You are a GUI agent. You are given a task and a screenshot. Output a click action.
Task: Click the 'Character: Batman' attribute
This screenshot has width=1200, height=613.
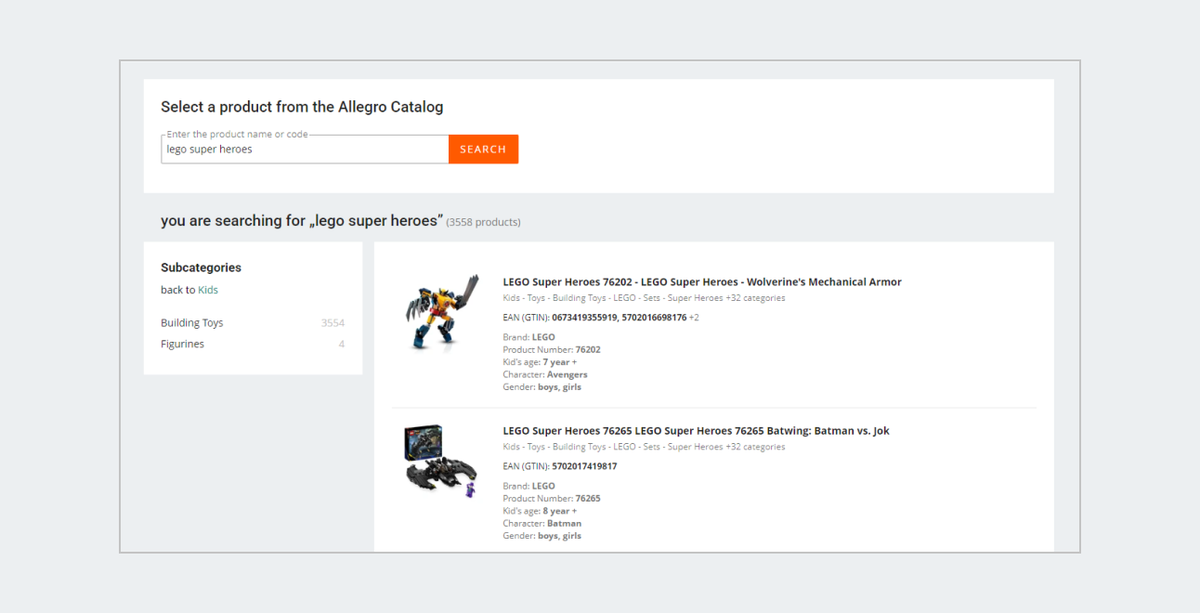coord(542,524)
